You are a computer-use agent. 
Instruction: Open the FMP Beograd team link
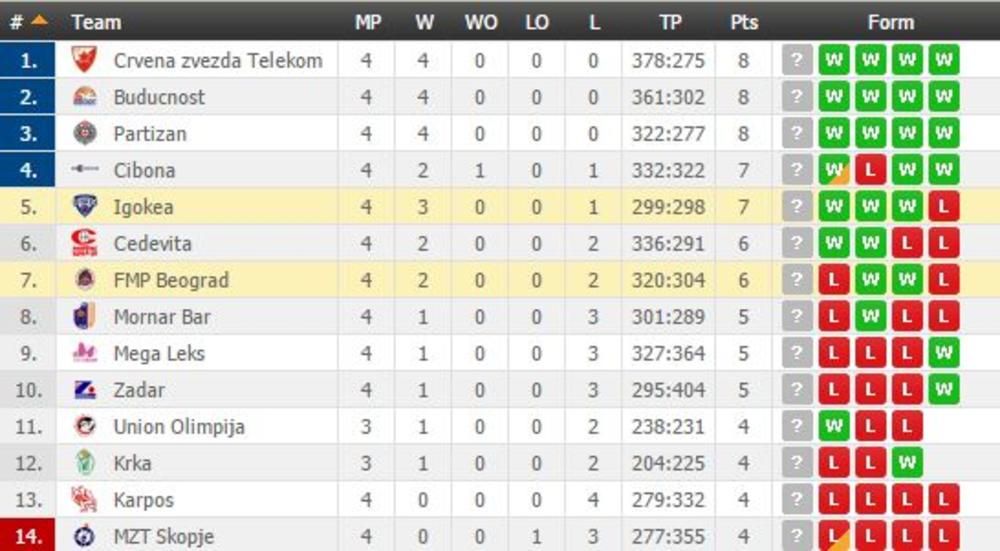(171, 280)
